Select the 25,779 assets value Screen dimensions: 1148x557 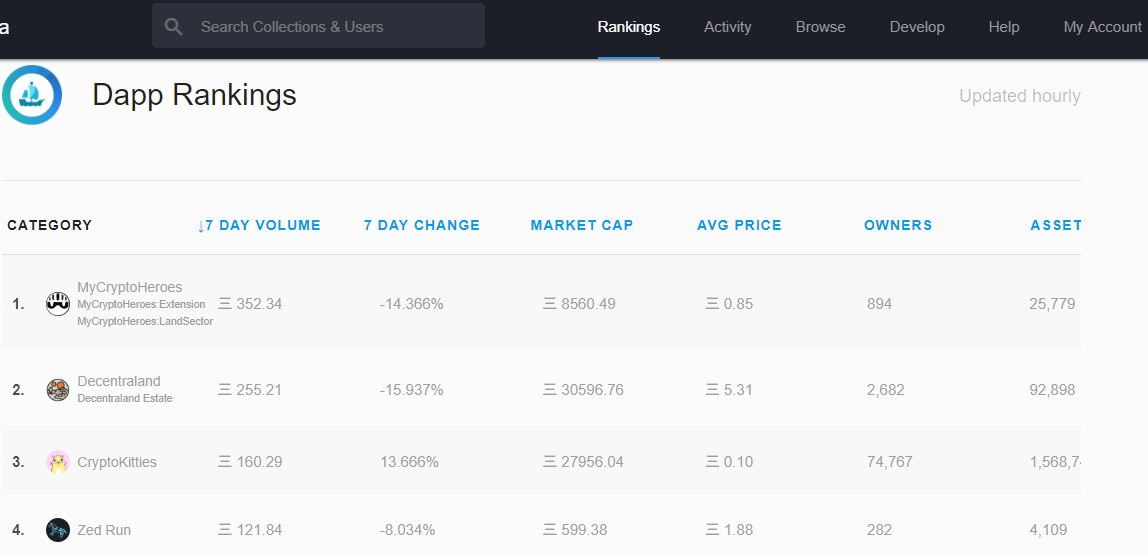tap(1052, 304)
